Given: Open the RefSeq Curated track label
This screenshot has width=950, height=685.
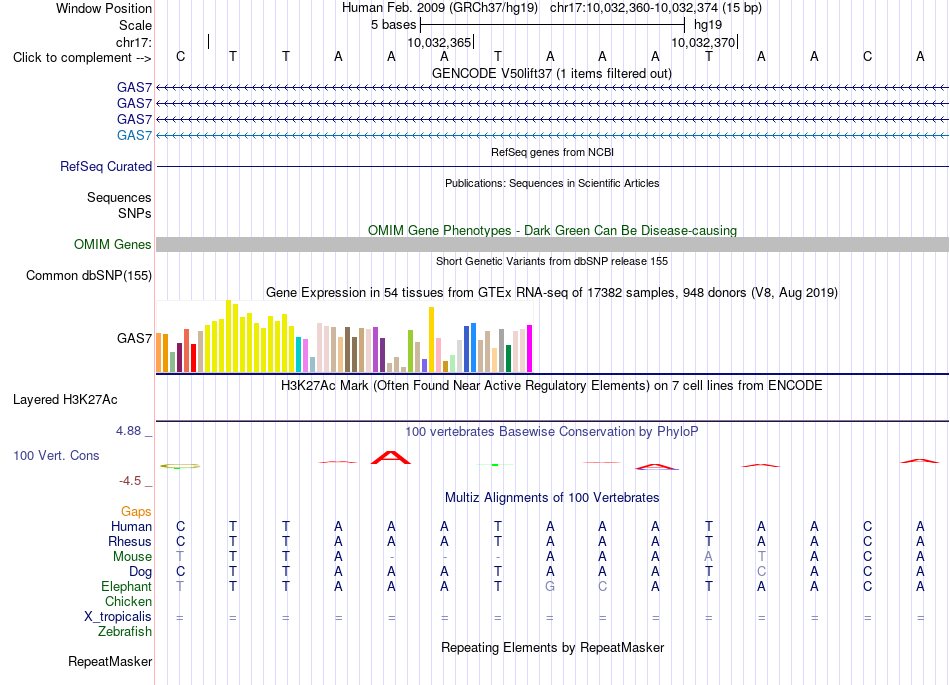Looking at the screenshot, I should point(106,166).
